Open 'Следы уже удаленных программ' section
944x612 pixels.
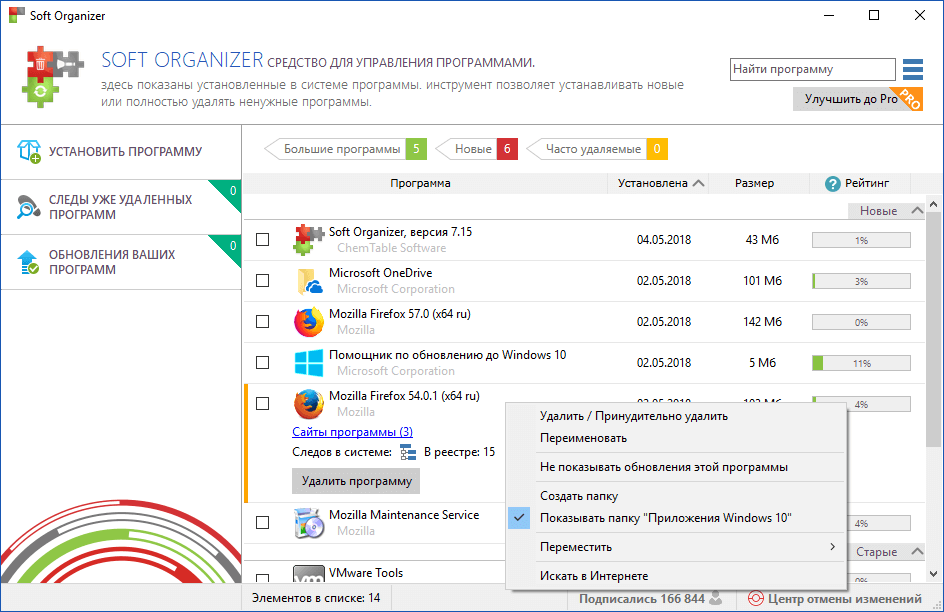click(121, 207)
